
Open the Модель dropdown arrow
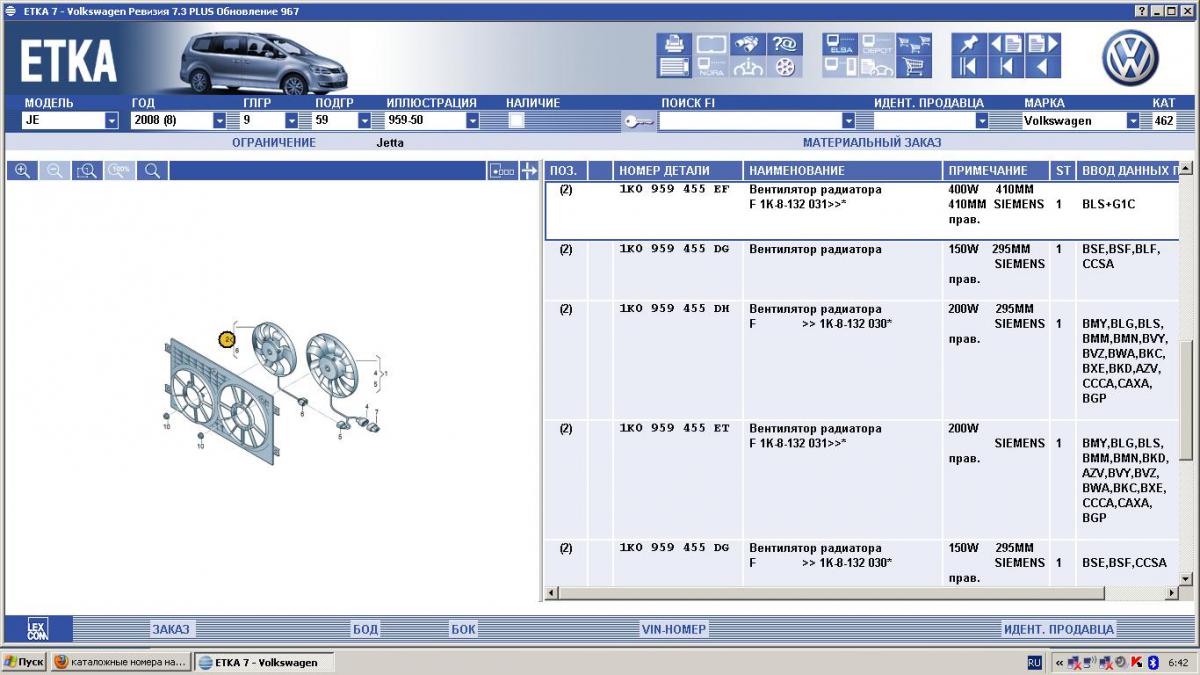click(112, 121)
